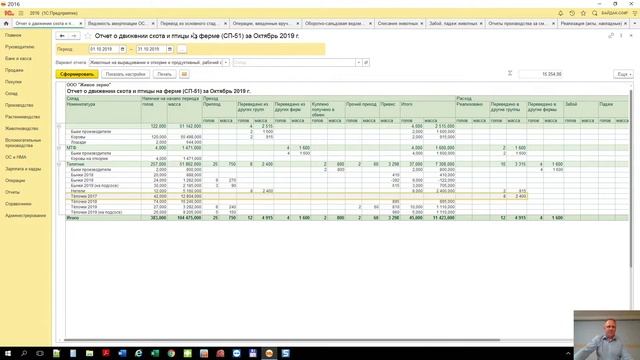Open history clock icon
This screenshot has width=640, height=360.
(572, 13)
